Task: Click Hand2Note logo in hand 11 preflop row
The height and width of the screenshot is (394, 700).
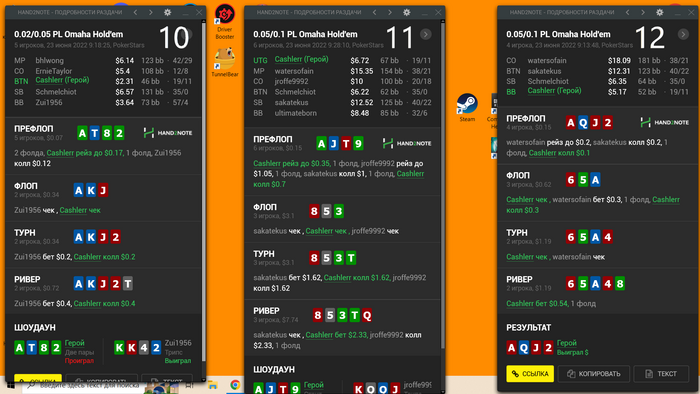Action: tap(407, 143)
